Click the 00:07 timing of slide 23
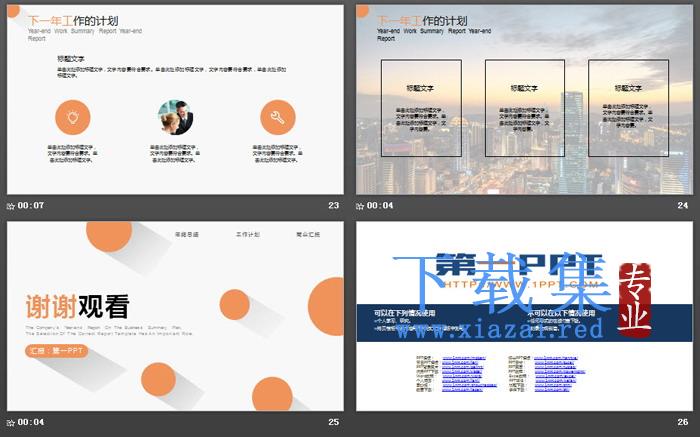The height and width of the screenshot is (437, 700). pos(31,205)
